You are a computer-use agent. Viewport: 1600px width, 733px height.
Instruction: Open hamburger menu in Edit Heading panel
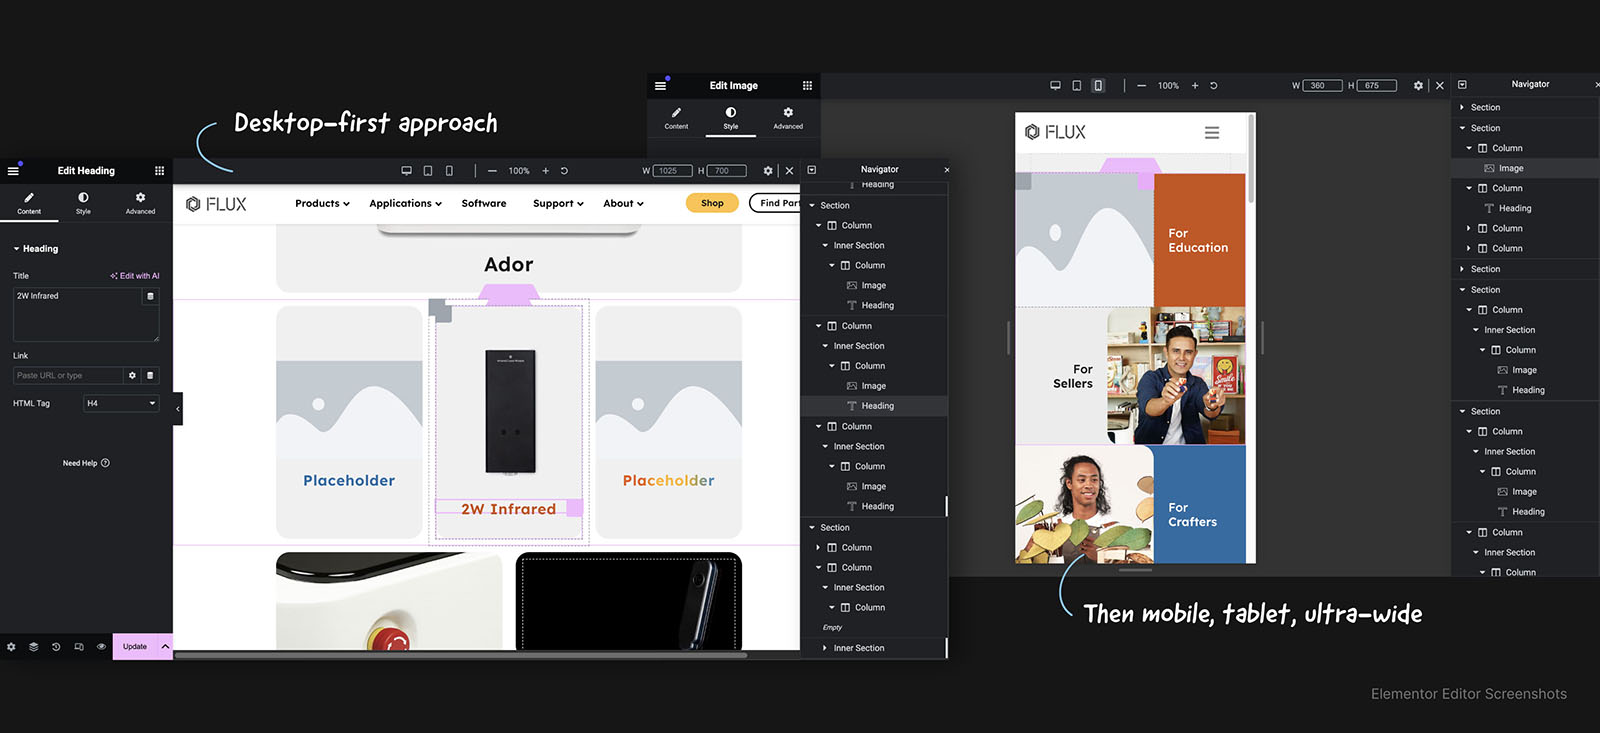13,171
